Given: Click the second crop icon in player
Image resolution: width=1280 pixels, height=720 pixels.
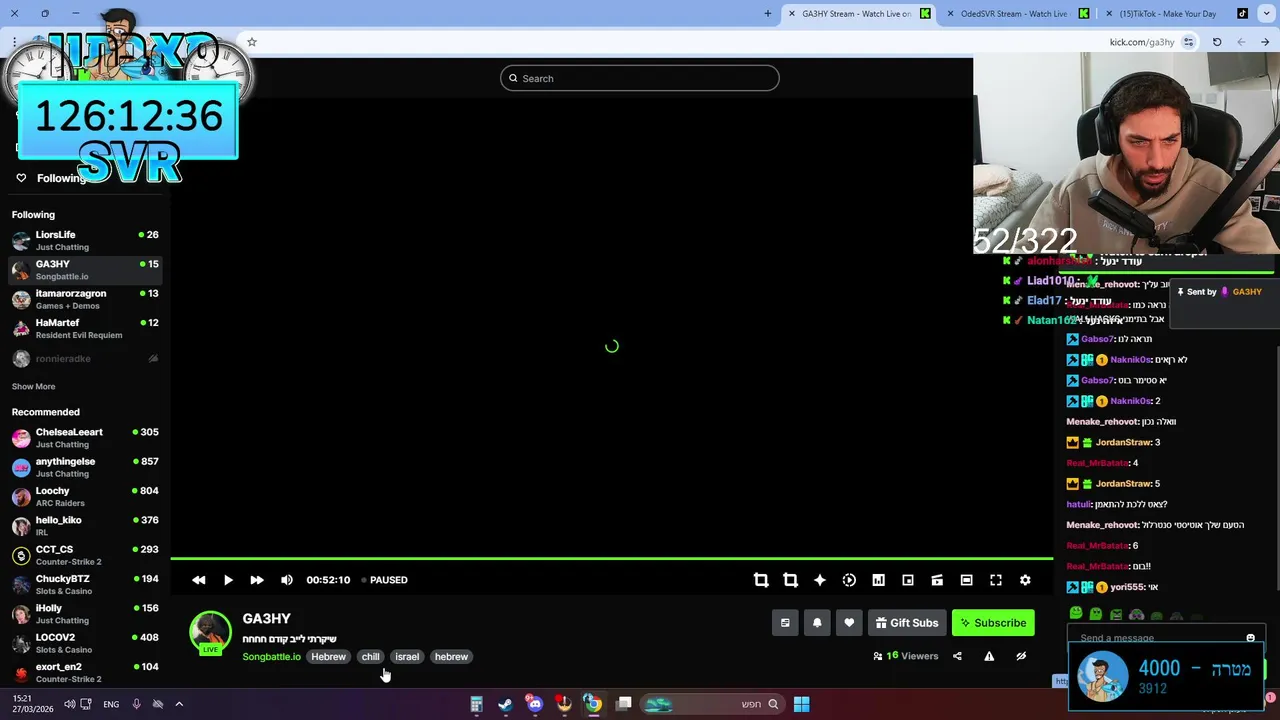Looking at the screenshot, I should [x=790, y=580].
